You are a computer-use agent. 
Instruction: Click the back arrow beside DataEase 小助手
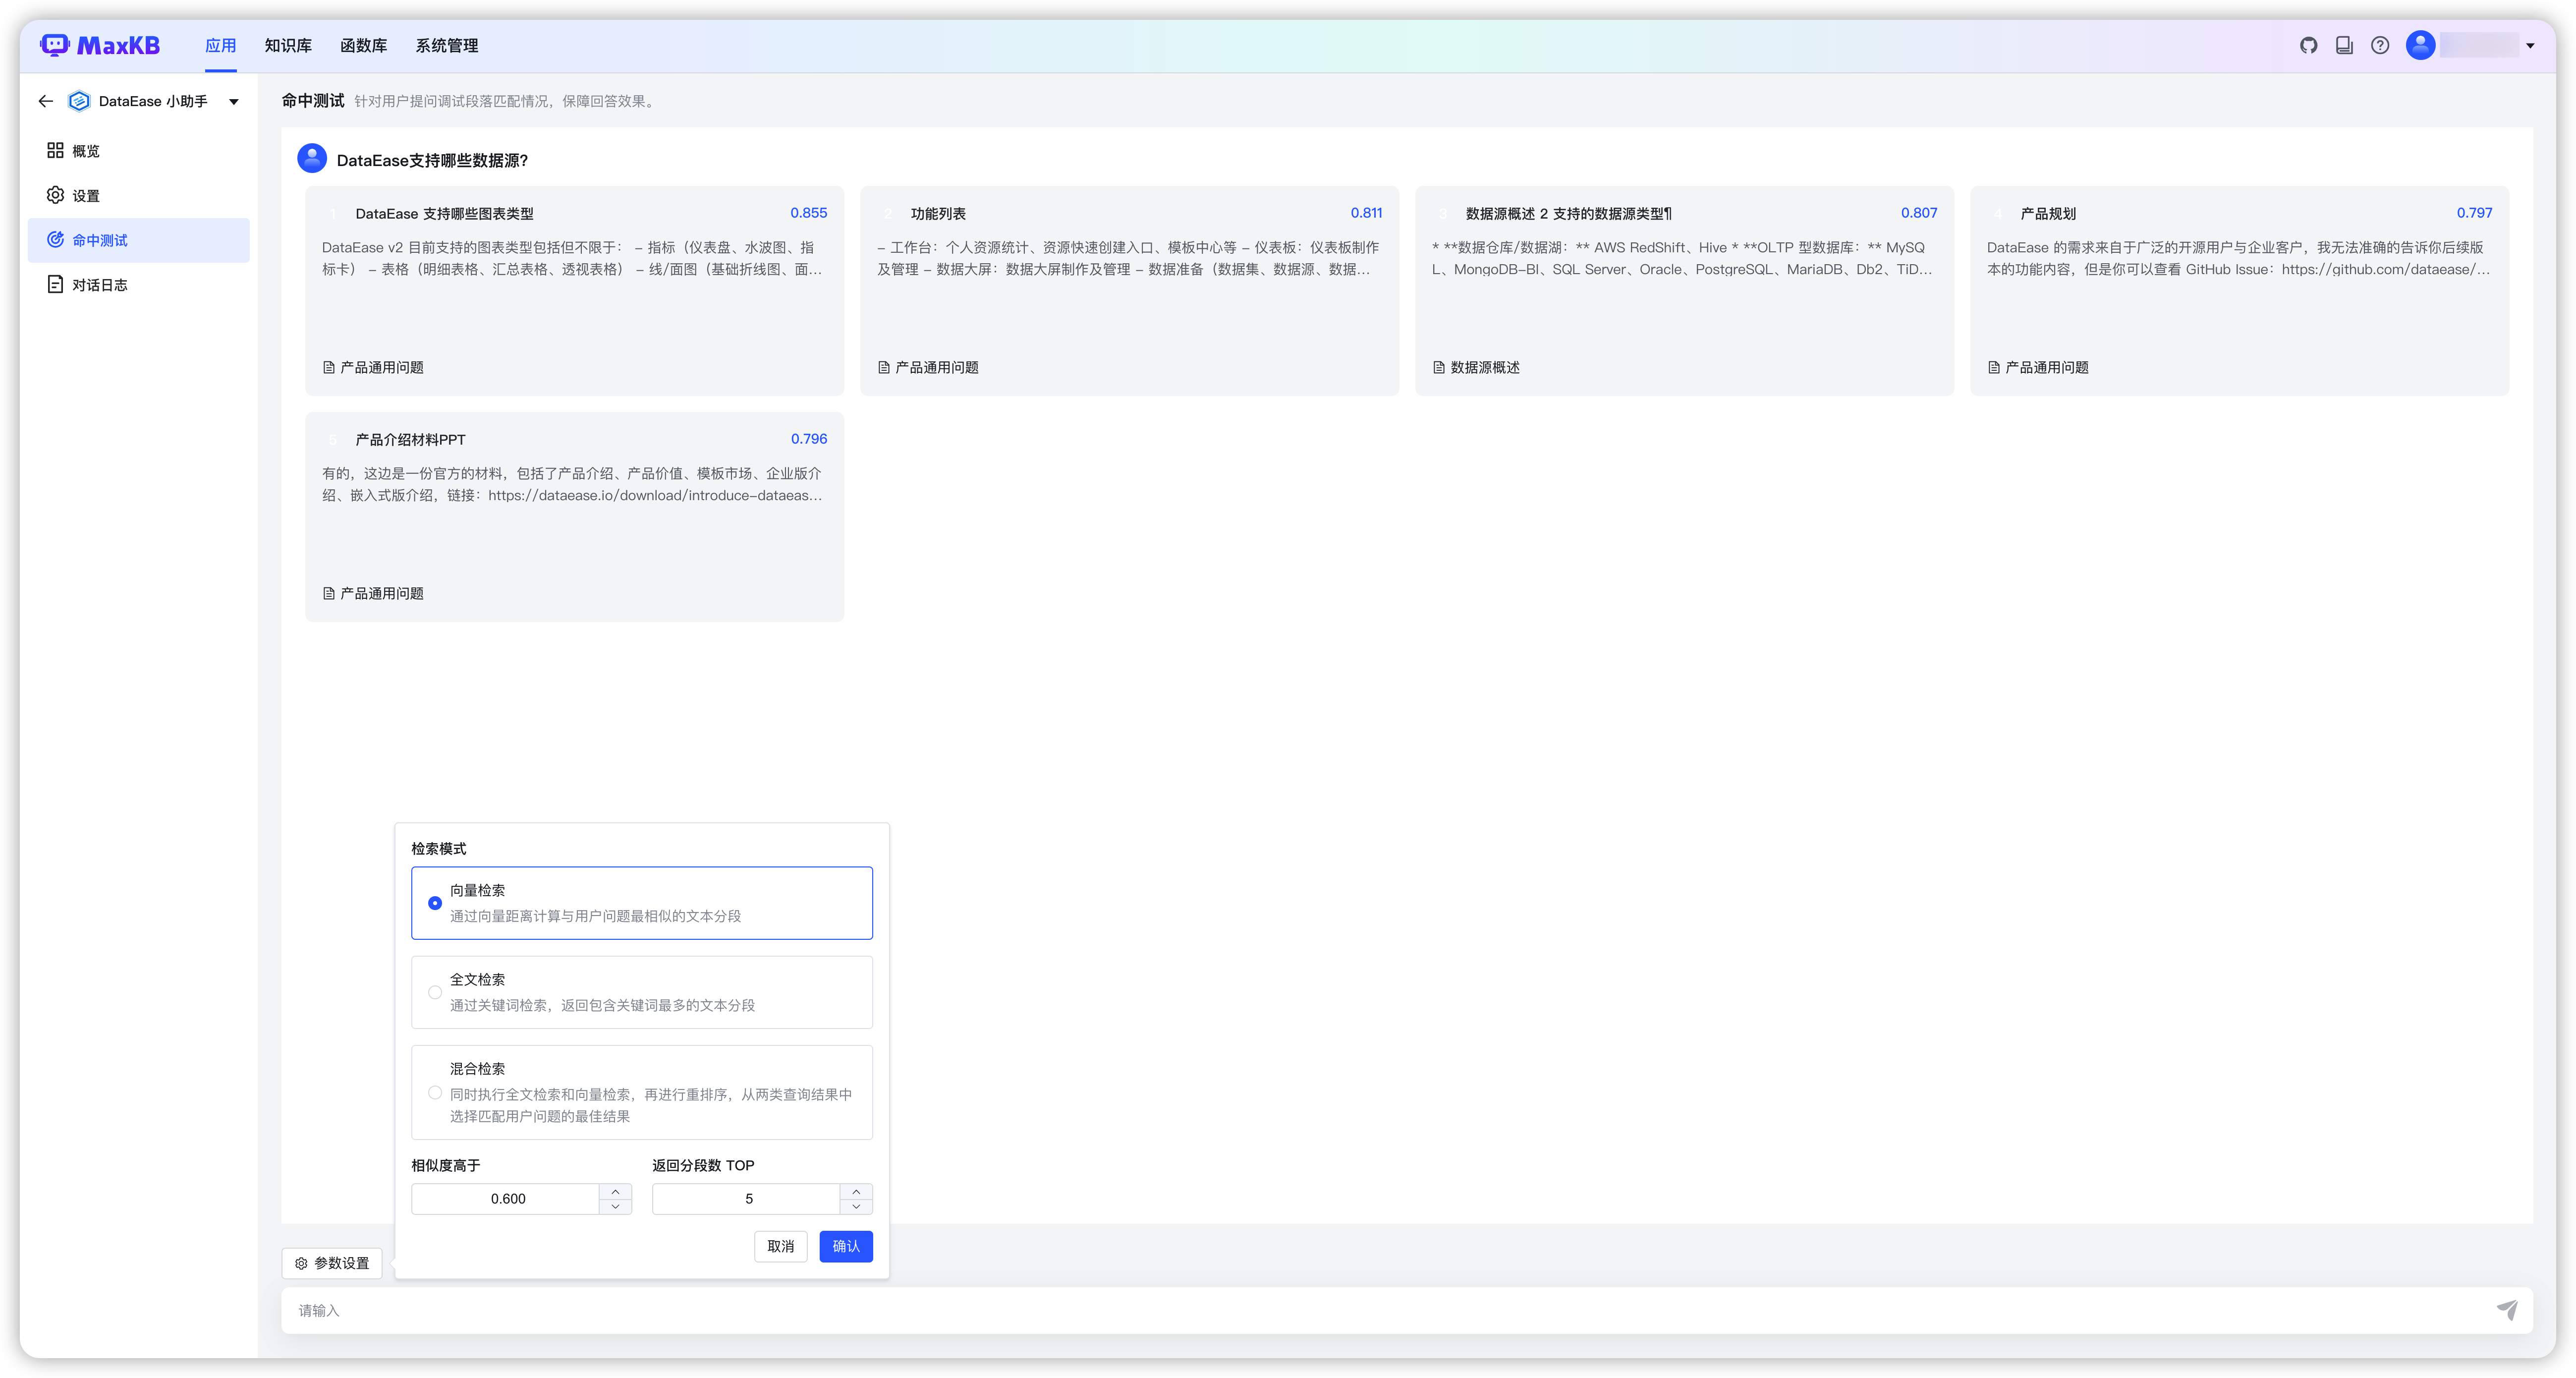click(x=45, y=101)
